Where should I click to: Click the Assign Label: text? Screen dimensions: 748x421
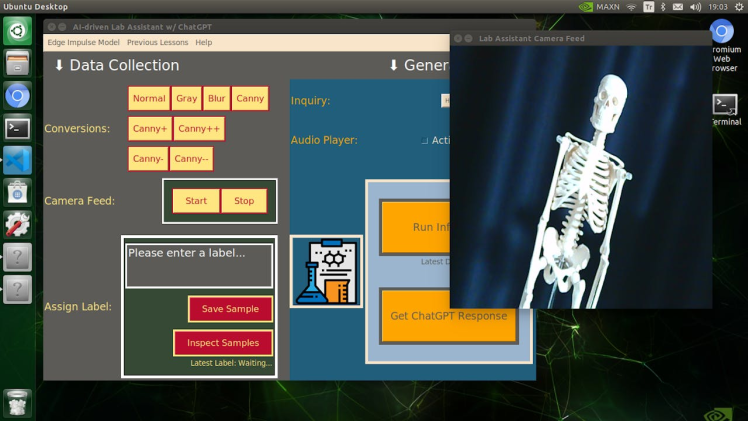tap(78, 307)
